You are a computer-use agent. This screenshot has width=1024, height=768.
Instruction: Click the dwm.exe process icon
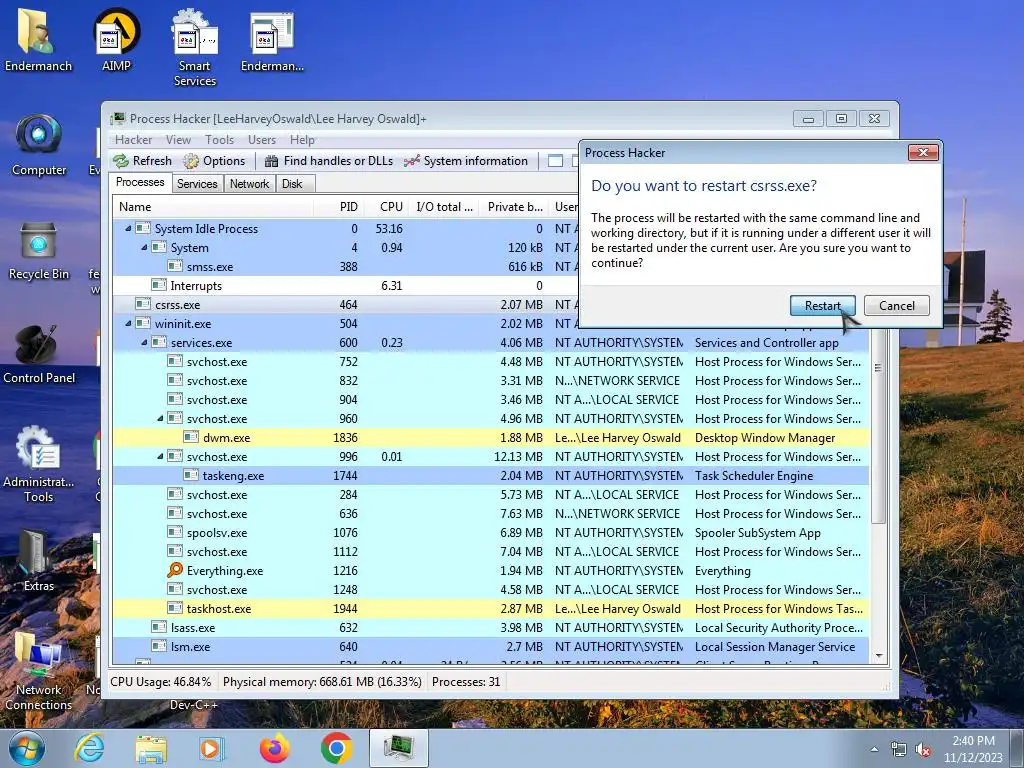point(191,437)
